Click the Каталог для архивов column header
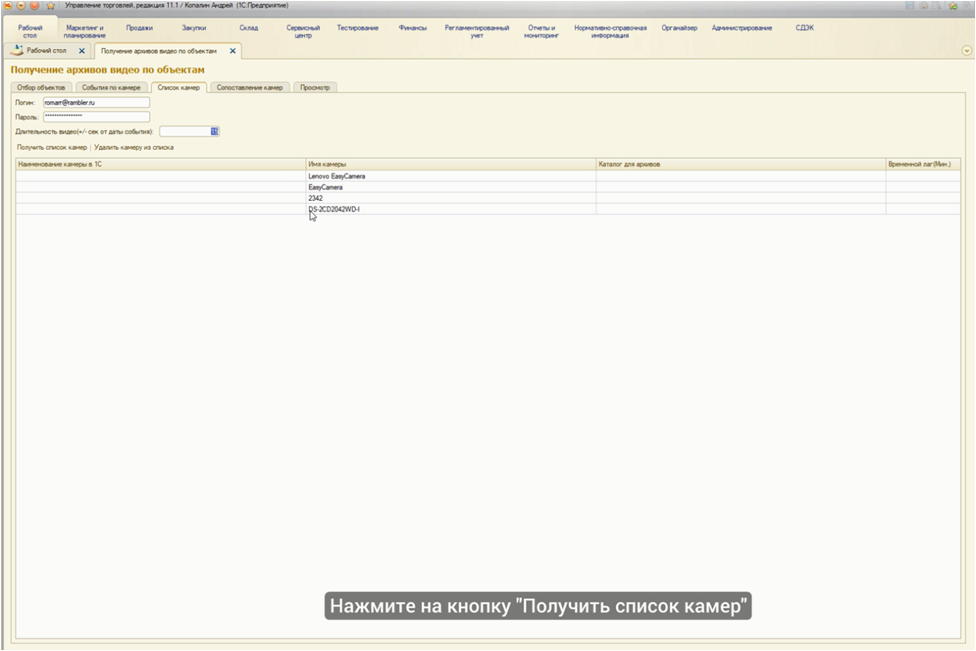 point(741,164)
